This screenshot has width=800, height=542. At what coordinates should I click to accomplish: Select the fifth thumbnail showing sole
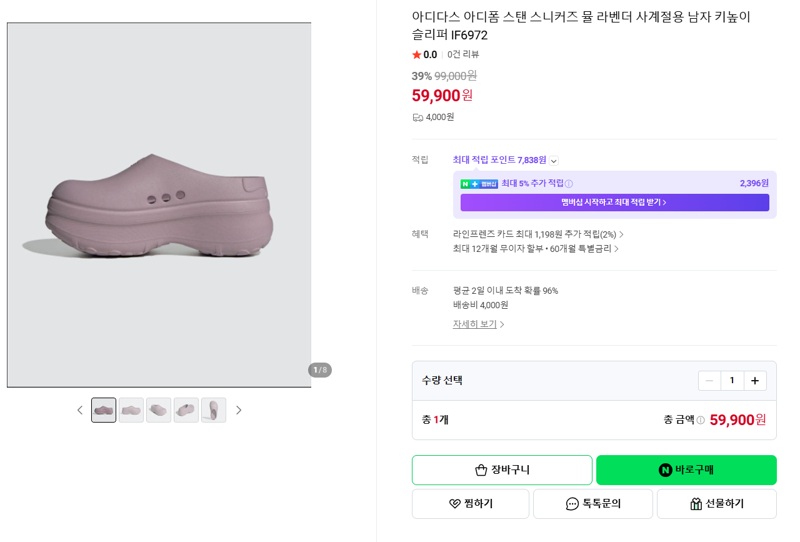pyautogui.click(x=213, y=410)
